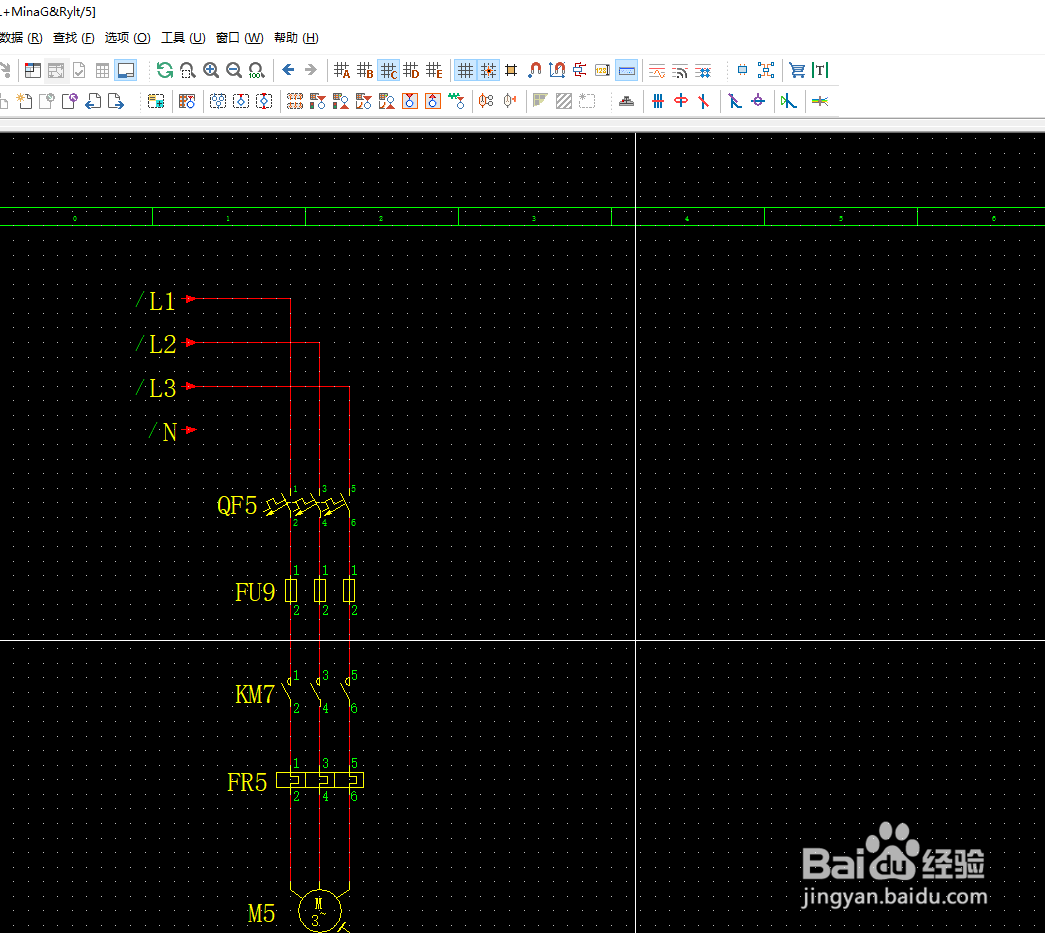Click the table grid icon
The width and height of the screenshot is (1045, 933).
coord(102,70)
